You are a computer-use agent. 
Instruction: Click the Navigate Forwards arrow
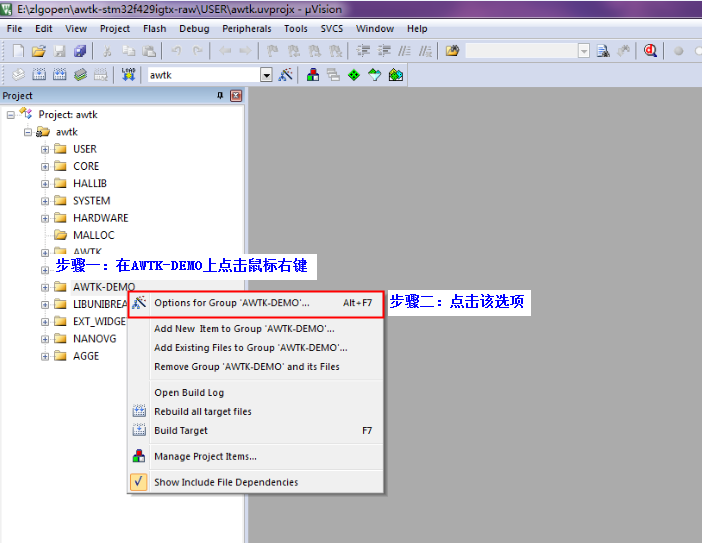[245, 51]
